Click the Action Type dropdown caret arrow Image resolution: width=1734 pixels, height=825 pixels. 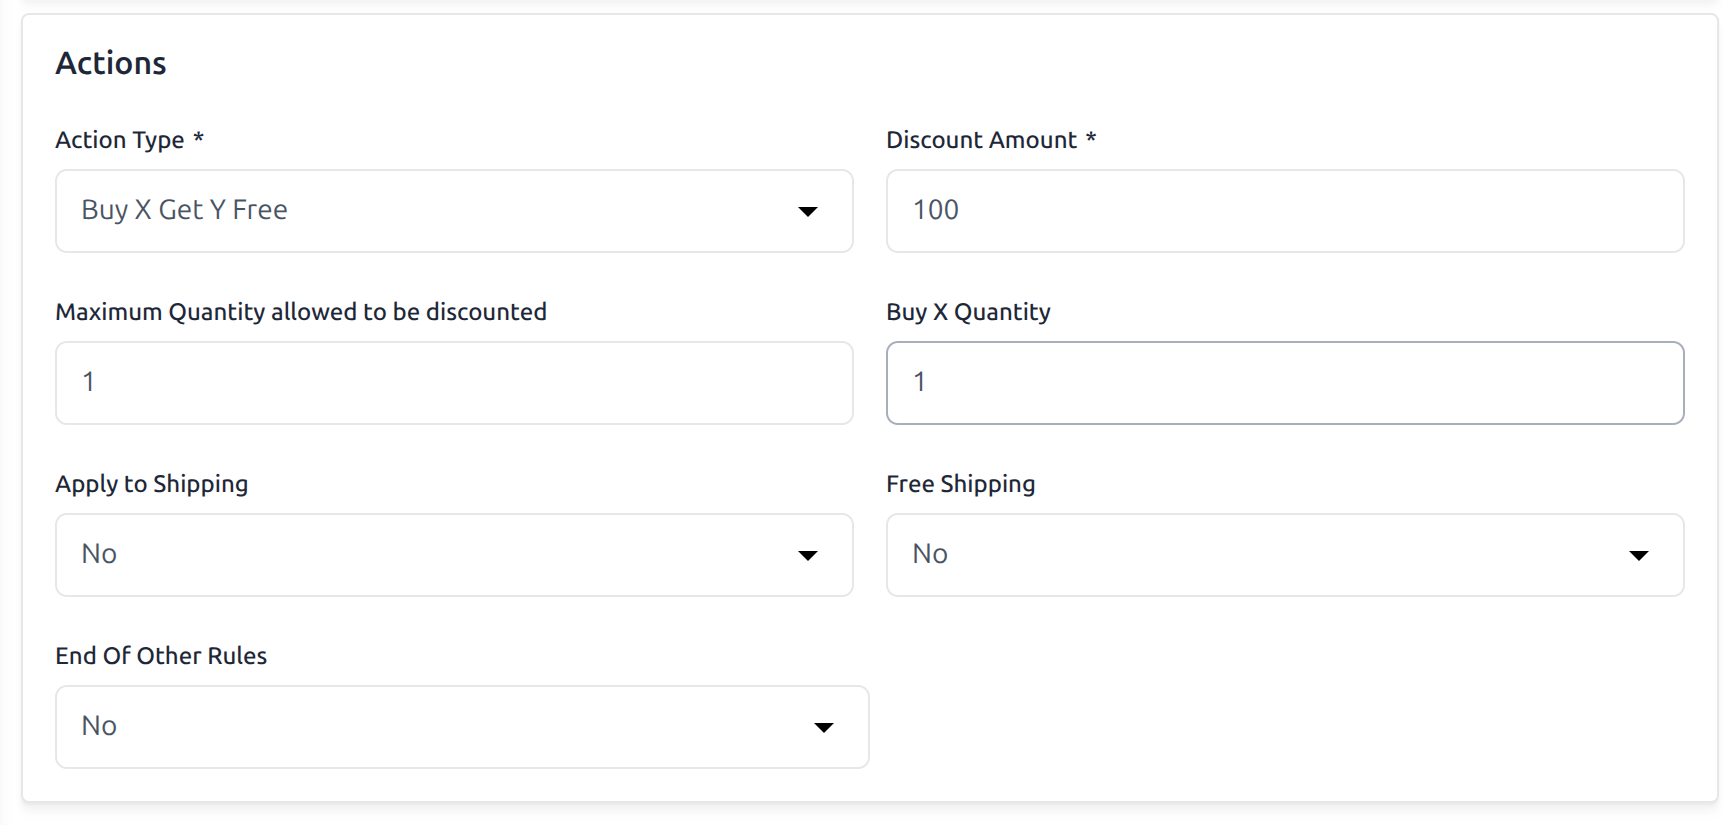[x=808, y=211]
